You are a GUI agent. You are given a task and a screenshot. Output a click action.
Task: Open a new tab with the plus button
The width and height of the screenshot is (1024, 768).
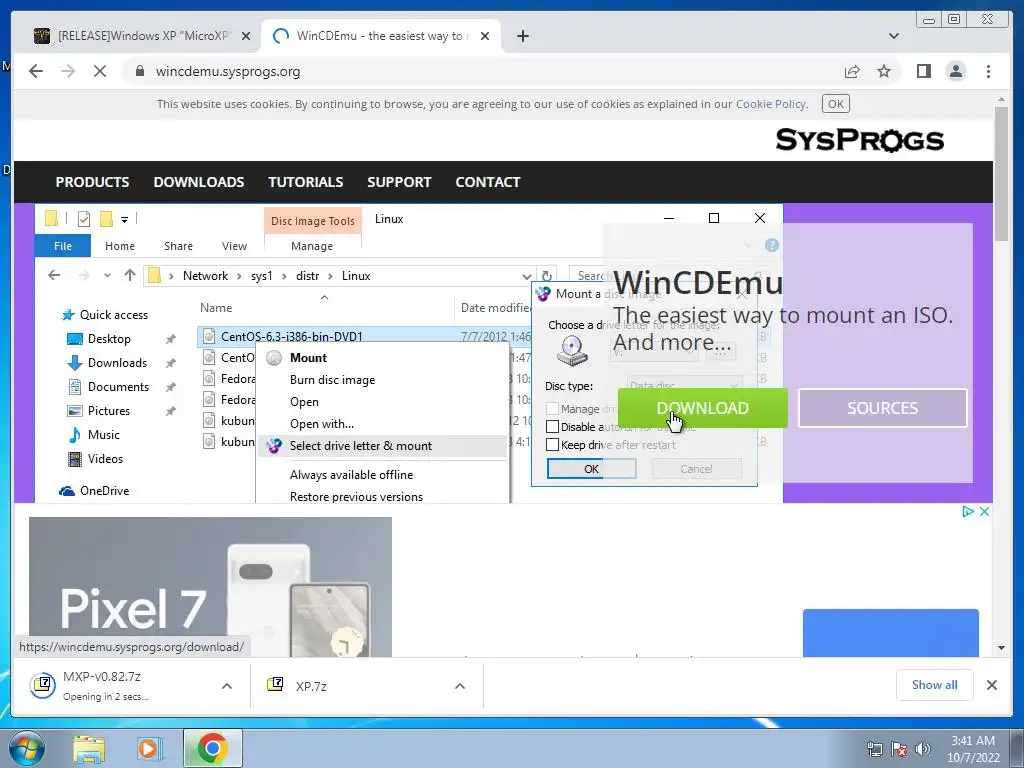pos(522,36)
